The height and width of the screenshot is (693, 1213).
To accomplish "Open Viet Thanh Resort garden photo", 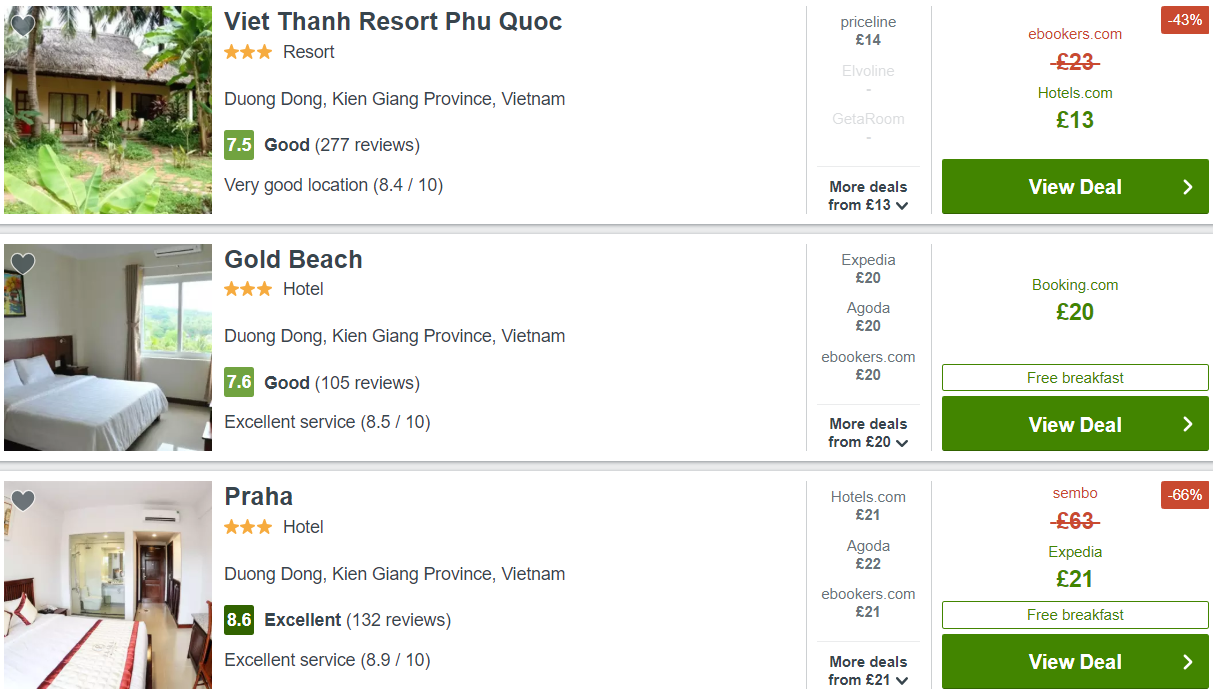I will click(108, 110).
